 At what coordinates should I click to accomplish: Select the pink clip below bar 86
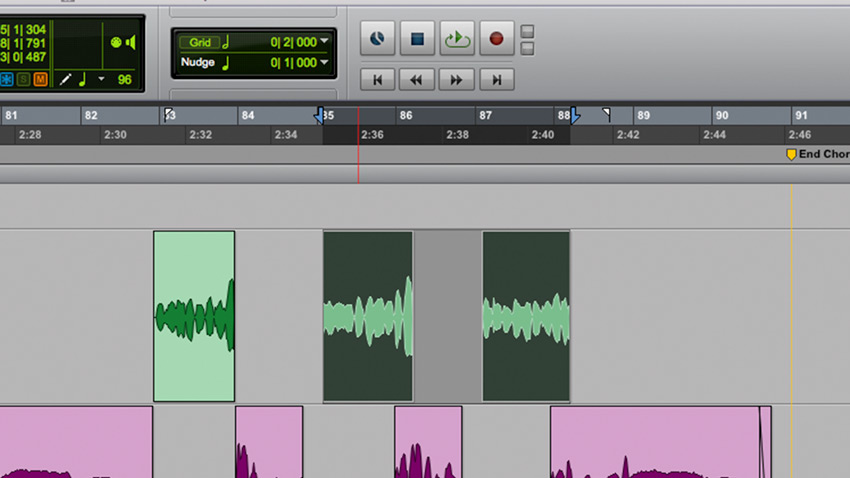pos(428,442)
